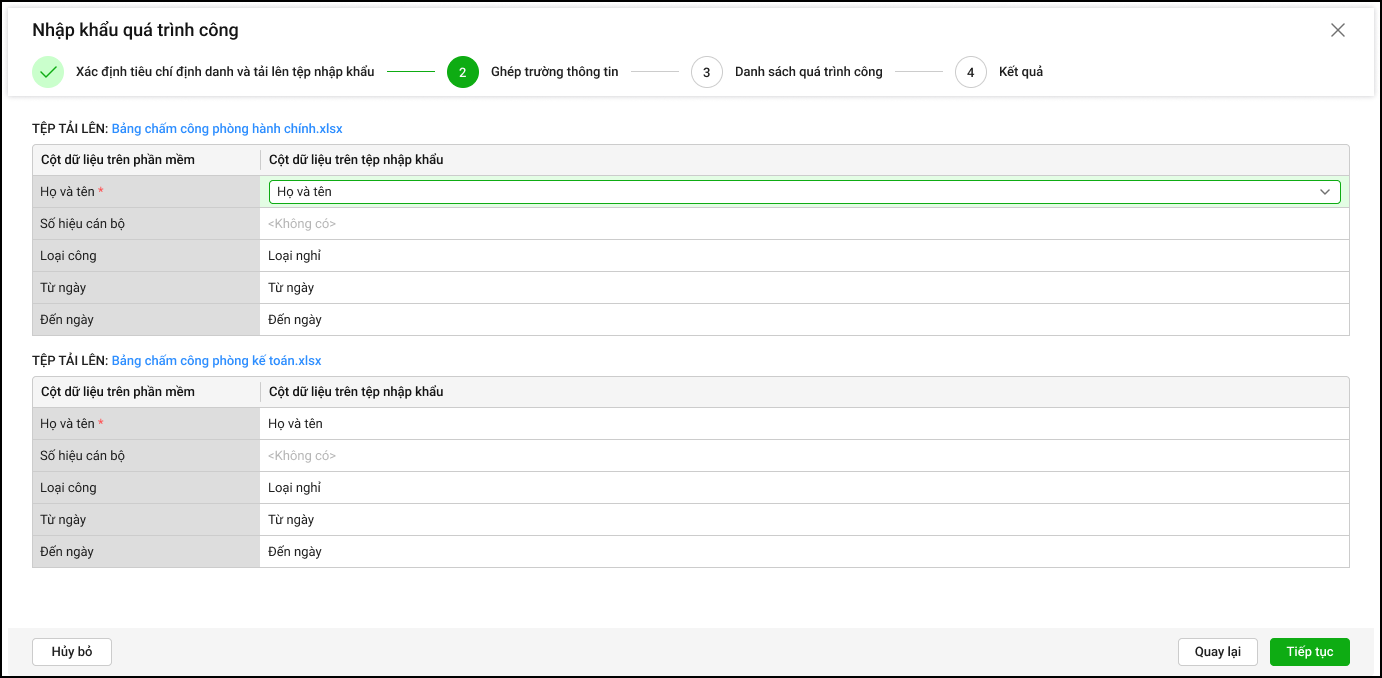Open Họ và tên mapping in second file

pos(804,424)
